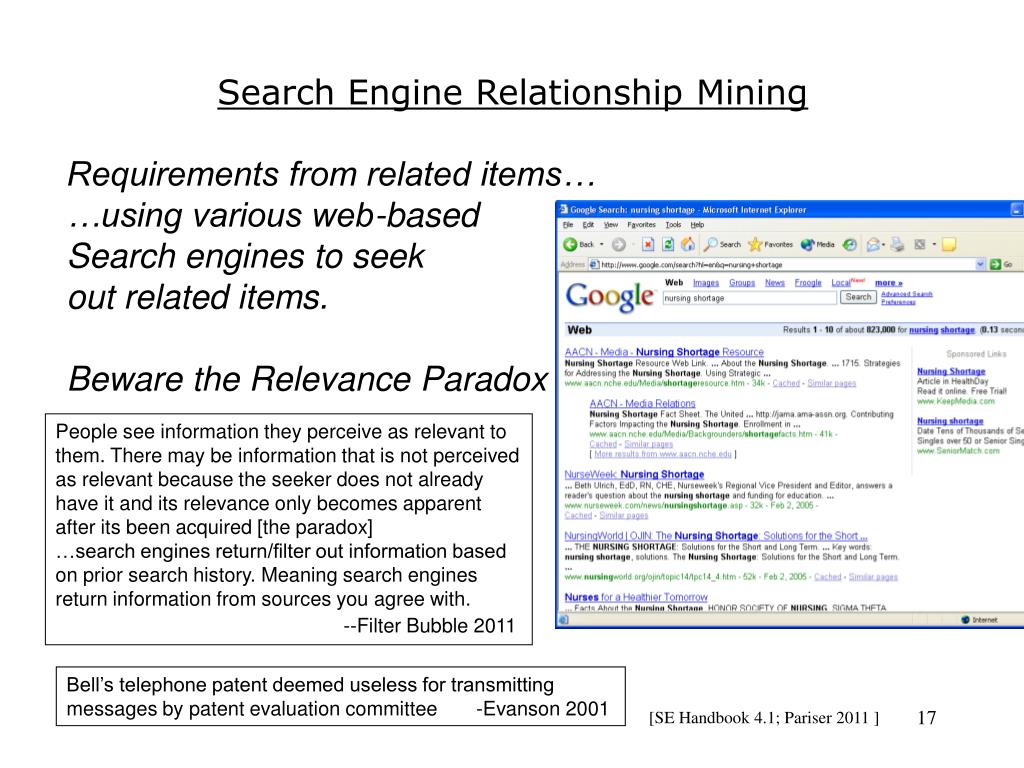
Task: Click the Mail envelope icon
Action: click(x=872, y=245)
